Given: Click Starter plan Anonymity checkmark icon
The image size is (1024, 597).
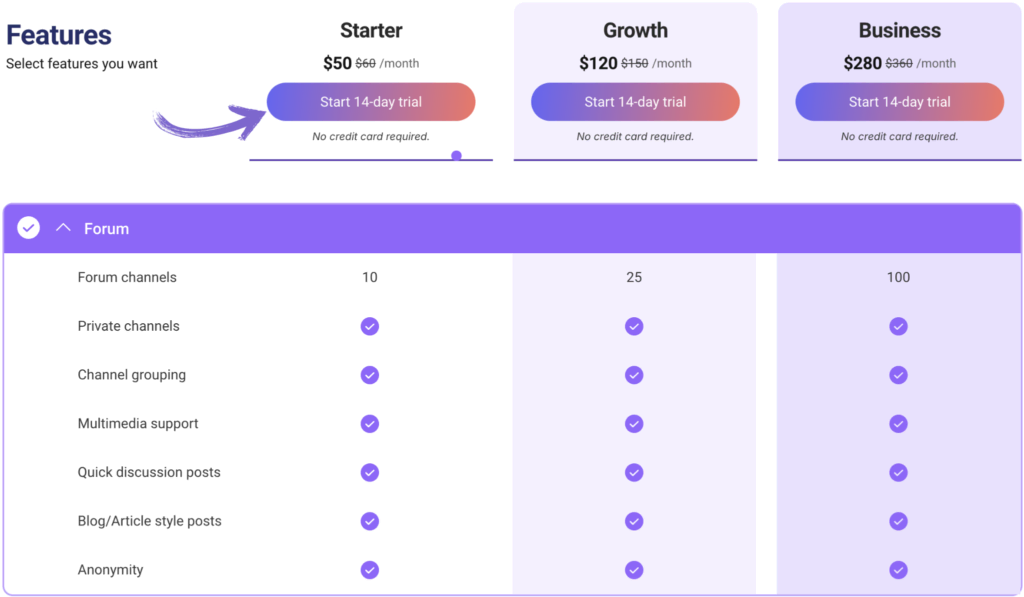Looking at the screenshot, I should [x=370, y=570].
